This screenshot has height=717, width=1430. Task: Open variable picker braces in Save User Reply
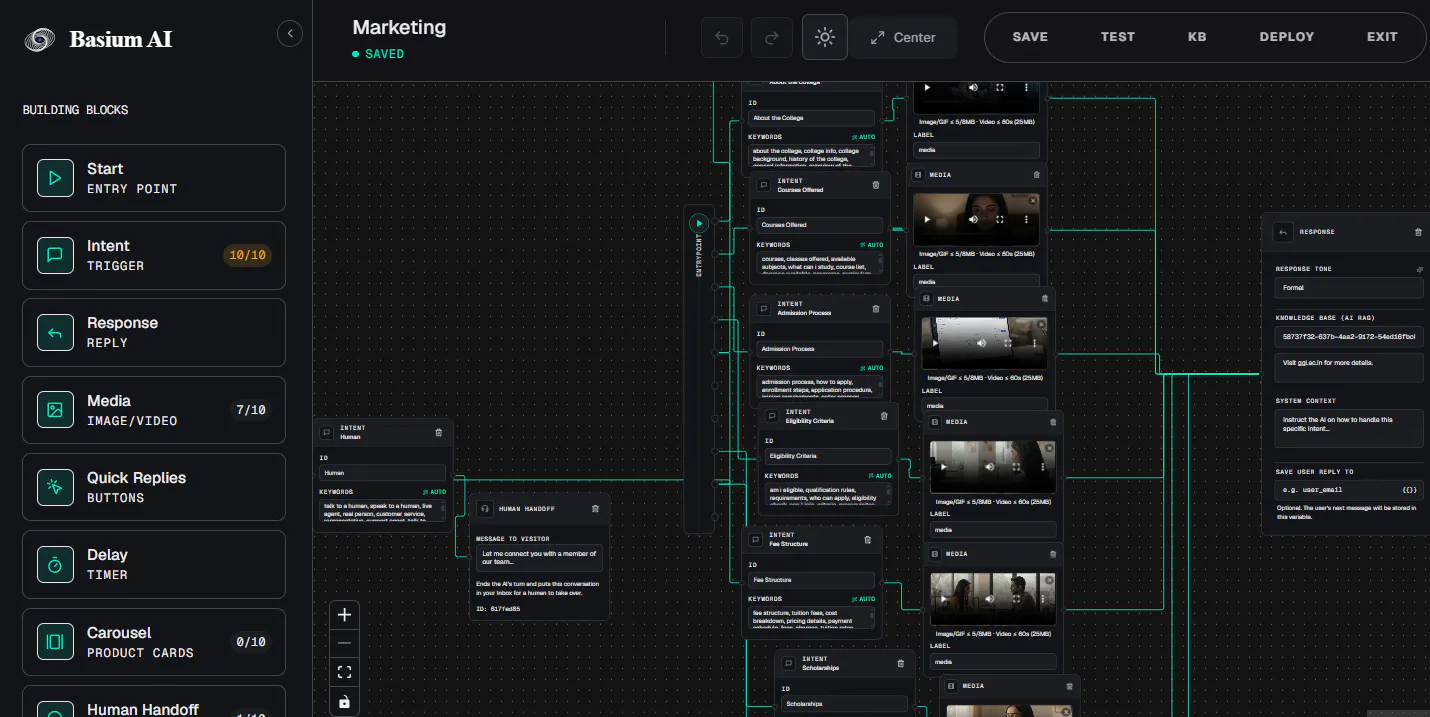[x=1409, y=491]
